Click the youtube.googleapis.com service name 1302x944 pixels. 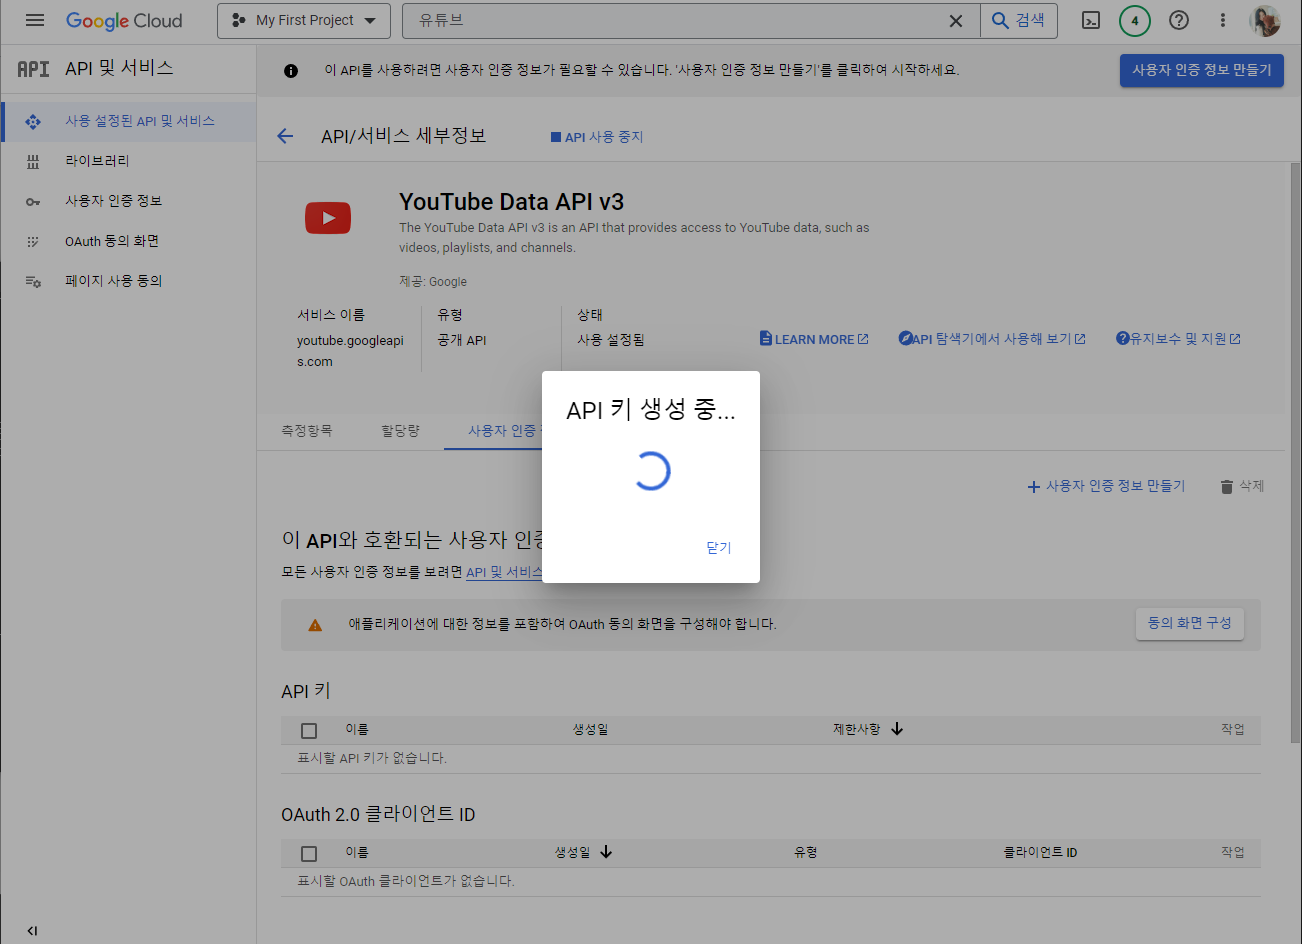350,351
